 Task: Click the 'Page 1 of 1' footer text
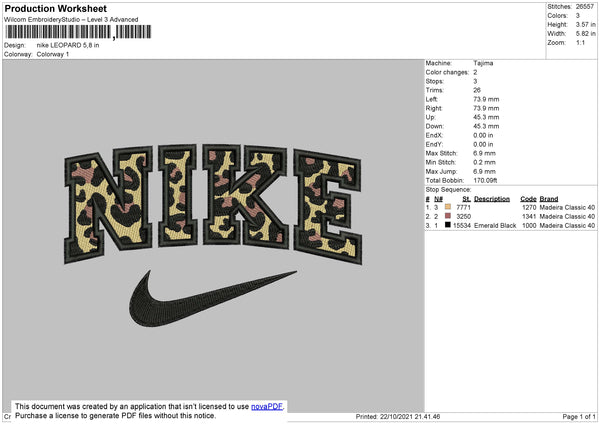[579, 416]
